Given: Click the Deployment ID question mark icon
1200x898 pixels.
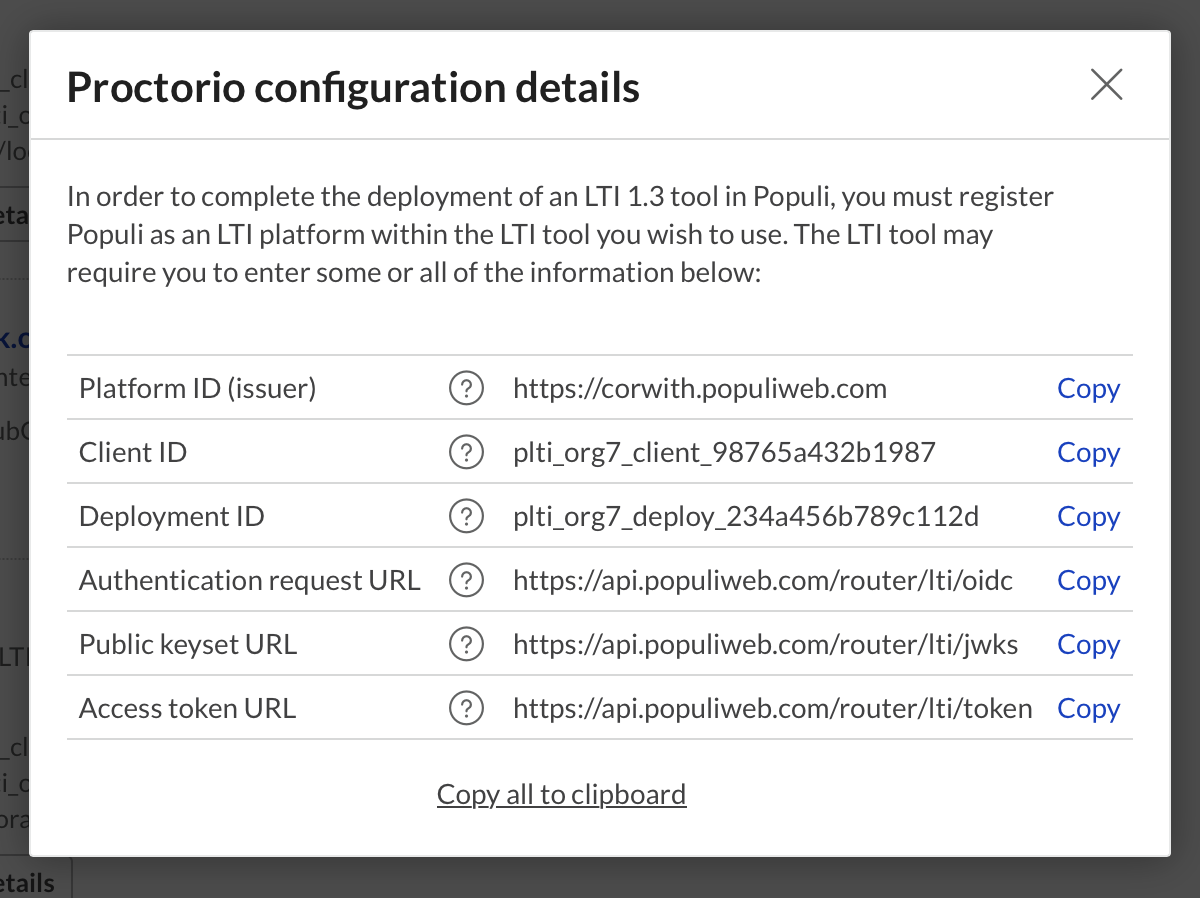Looking at the screenshot, I should click(x=466, y=516).
